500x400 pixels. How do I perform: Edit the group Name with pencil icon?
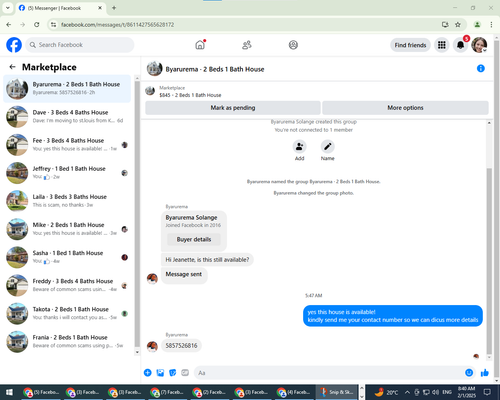point(327,147)
